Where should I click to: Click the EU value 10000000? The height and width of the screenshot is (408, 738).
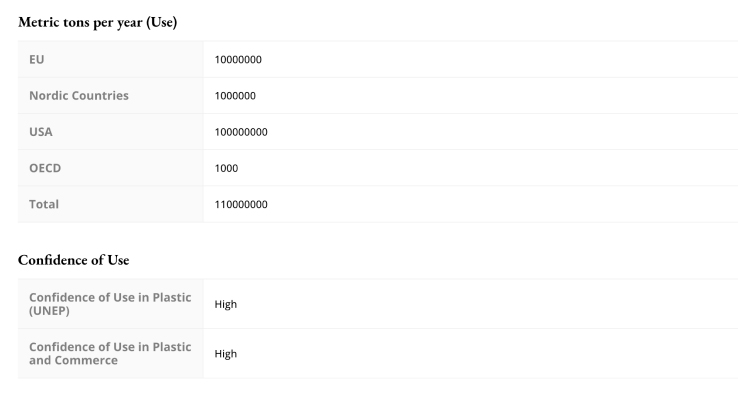(238, 60)
